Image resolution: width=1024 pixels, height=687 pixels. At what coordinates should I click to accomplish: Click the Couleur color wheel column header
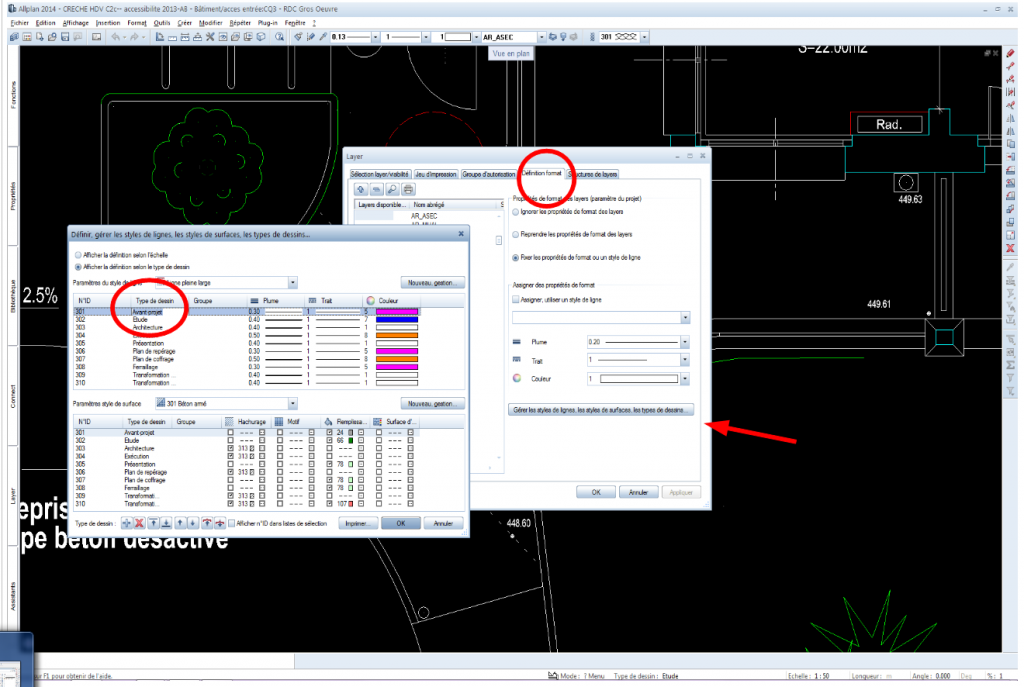click(370, 300)
